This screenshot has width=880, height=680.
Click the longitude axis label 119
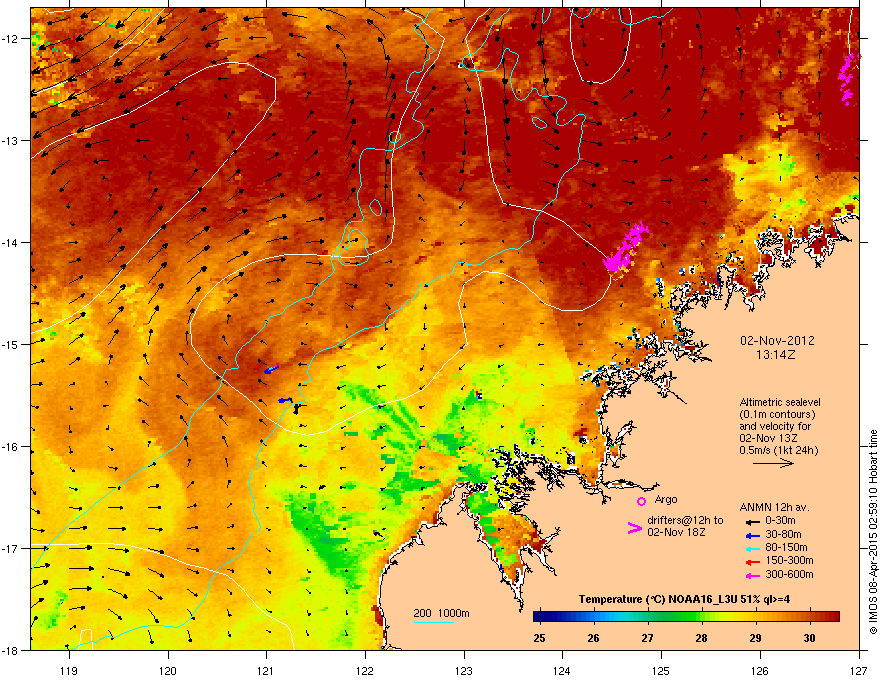point(69,670)
